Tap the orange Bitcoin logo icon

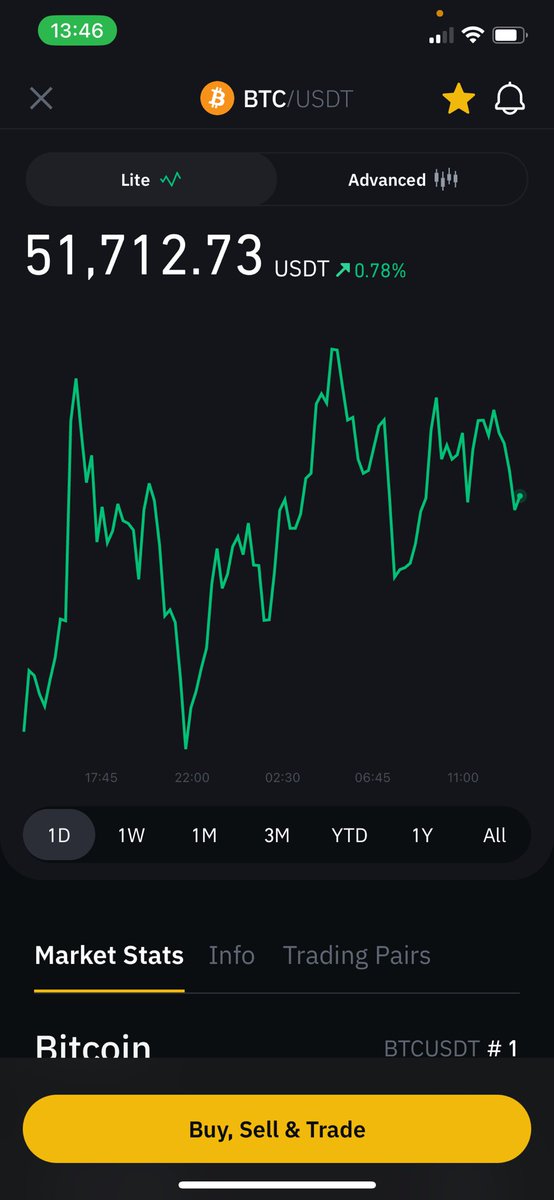tap(216, 98)
